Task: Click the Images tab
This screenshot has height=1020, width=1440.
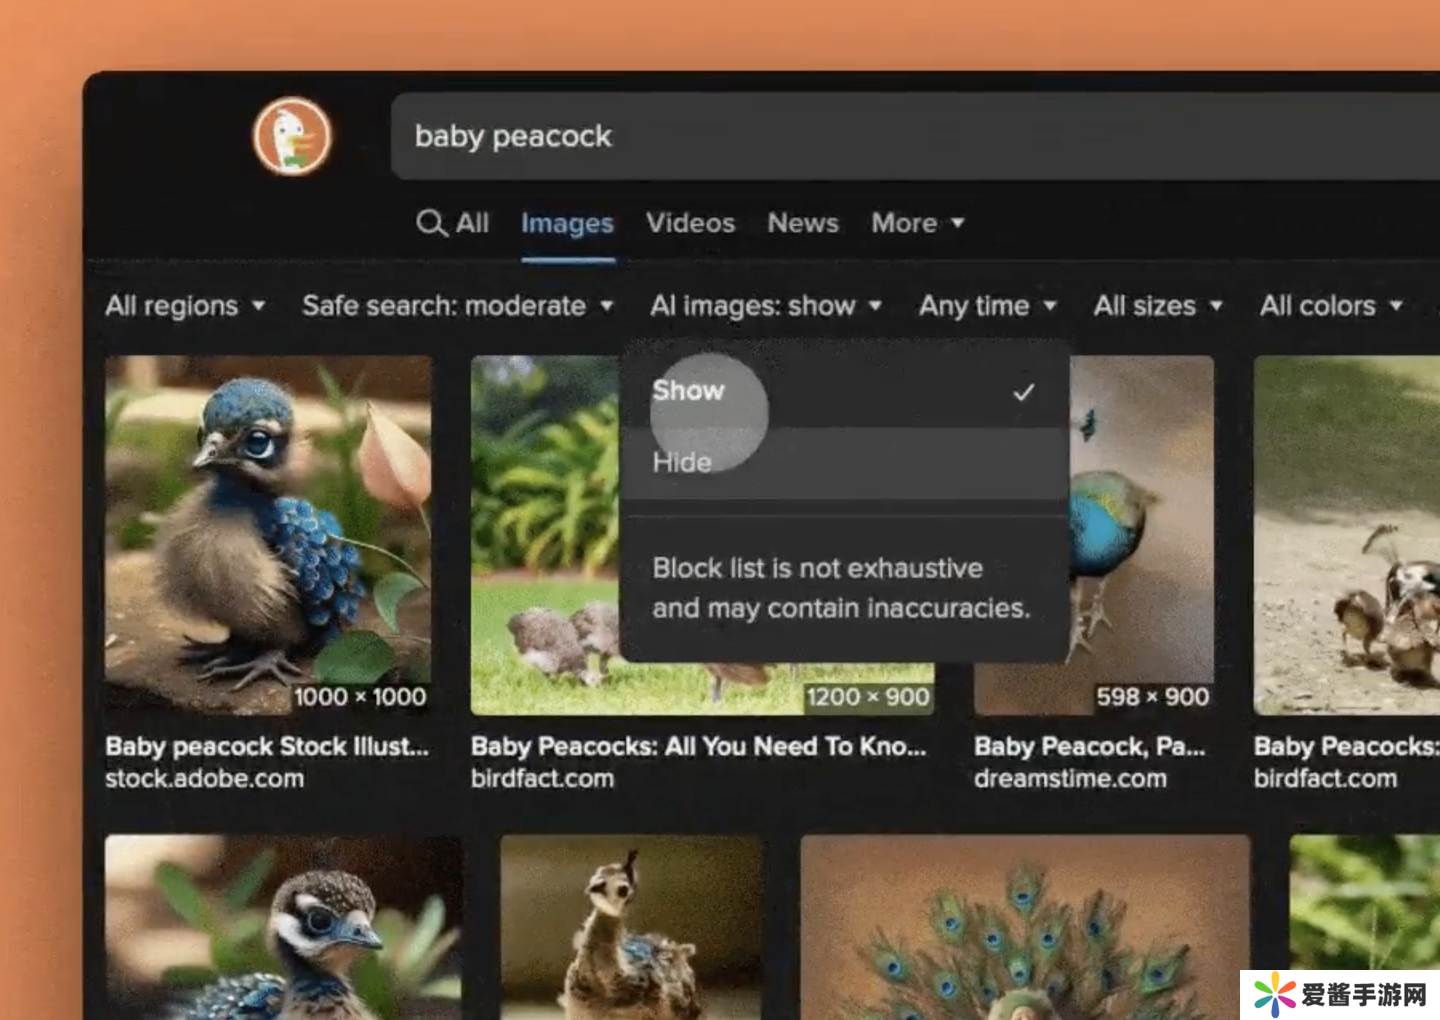Action: 567,223
